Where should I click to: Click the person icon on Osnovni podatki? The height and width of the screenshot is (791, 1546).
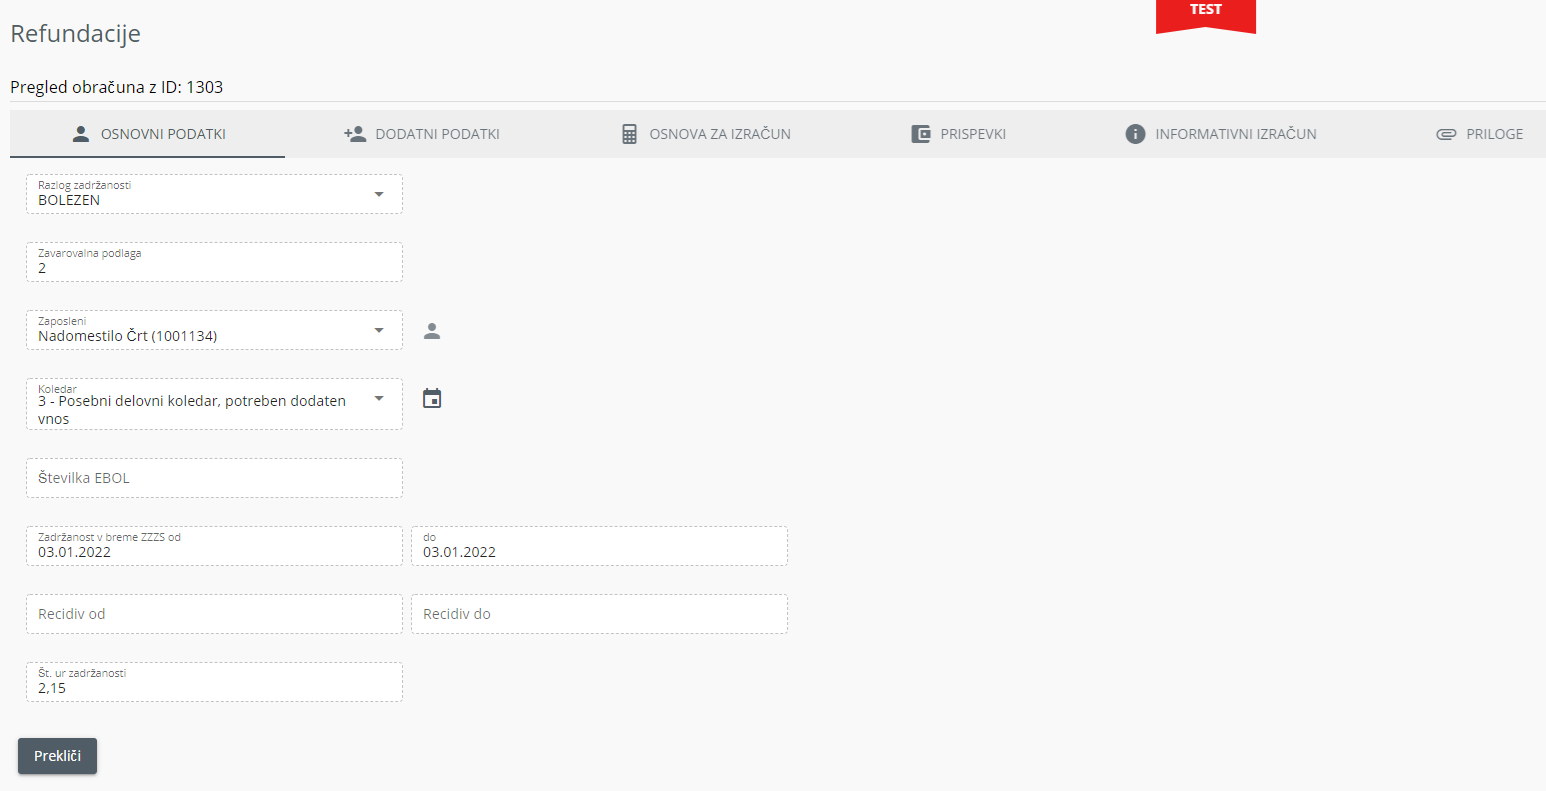click(81, 134)
